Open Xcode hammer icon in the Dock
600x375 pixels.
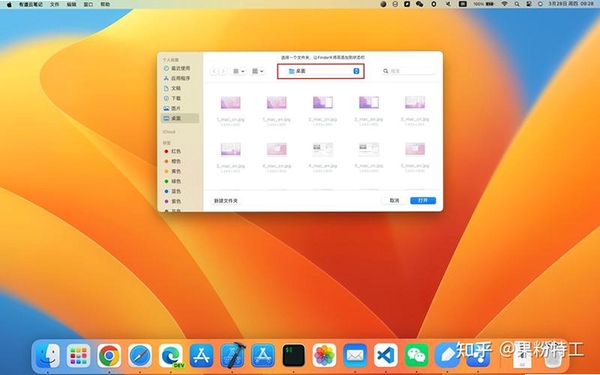tap(232, 356)
